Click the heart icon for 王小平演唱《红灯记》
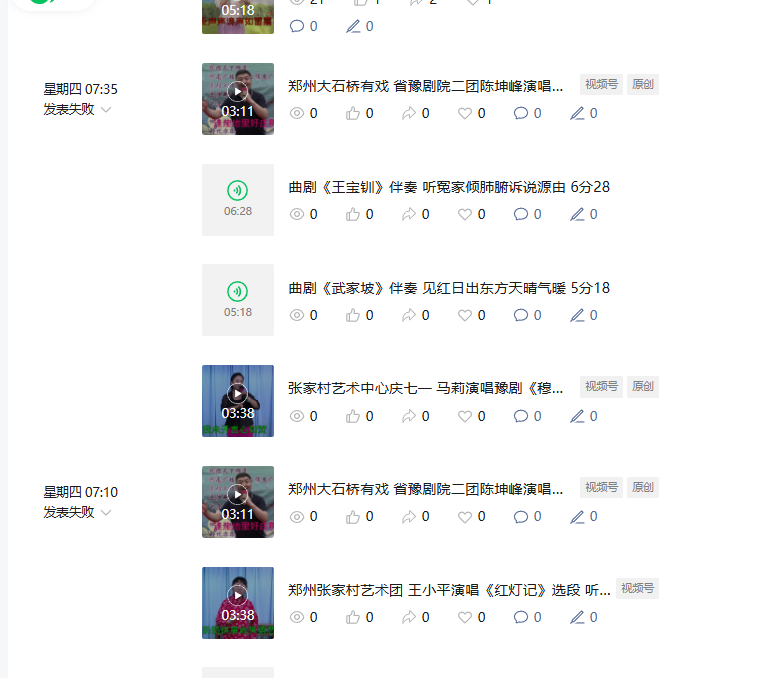This screenshot has height=678, width=773. pos(465,617)
